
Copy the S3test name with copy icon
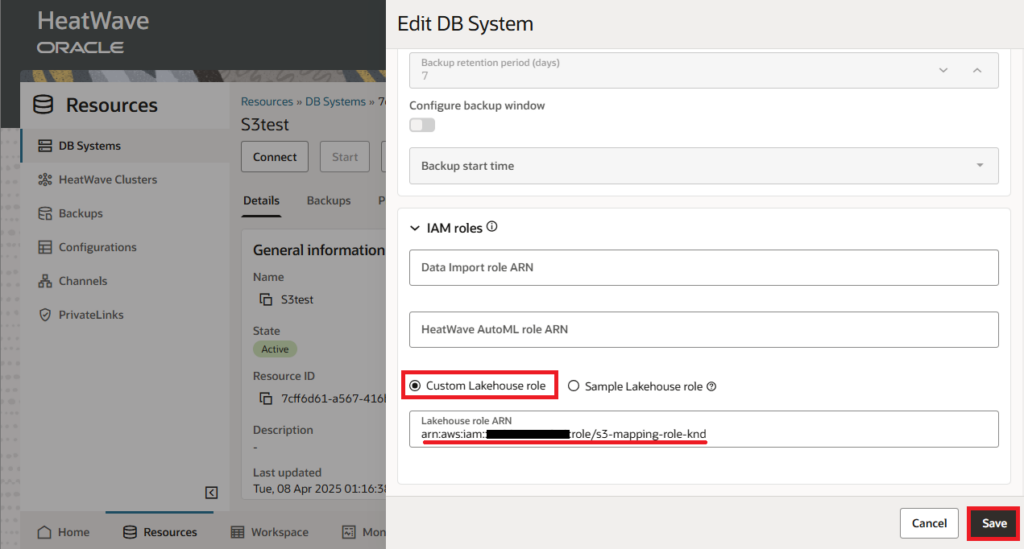coord(266,300)
